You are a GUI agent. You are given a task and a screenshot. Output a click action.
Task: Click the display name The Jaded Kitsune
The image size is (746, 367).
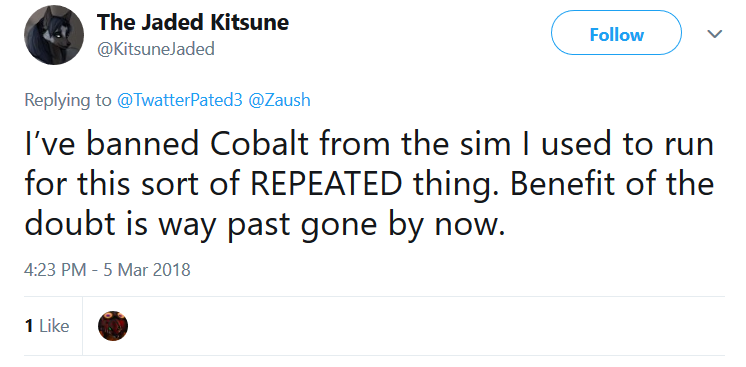pyautogui.click(x=193, y=22)
